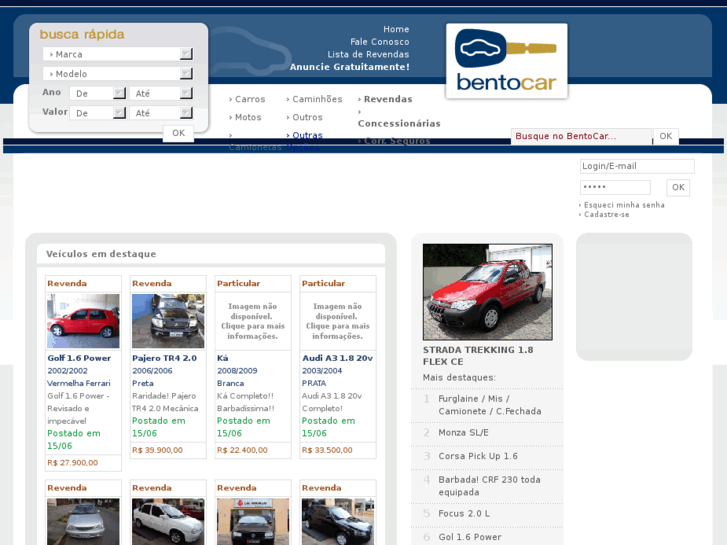Click the Busque no BentoCar search field
Viewport: 727px width, 545px height.
coord(580,136)
